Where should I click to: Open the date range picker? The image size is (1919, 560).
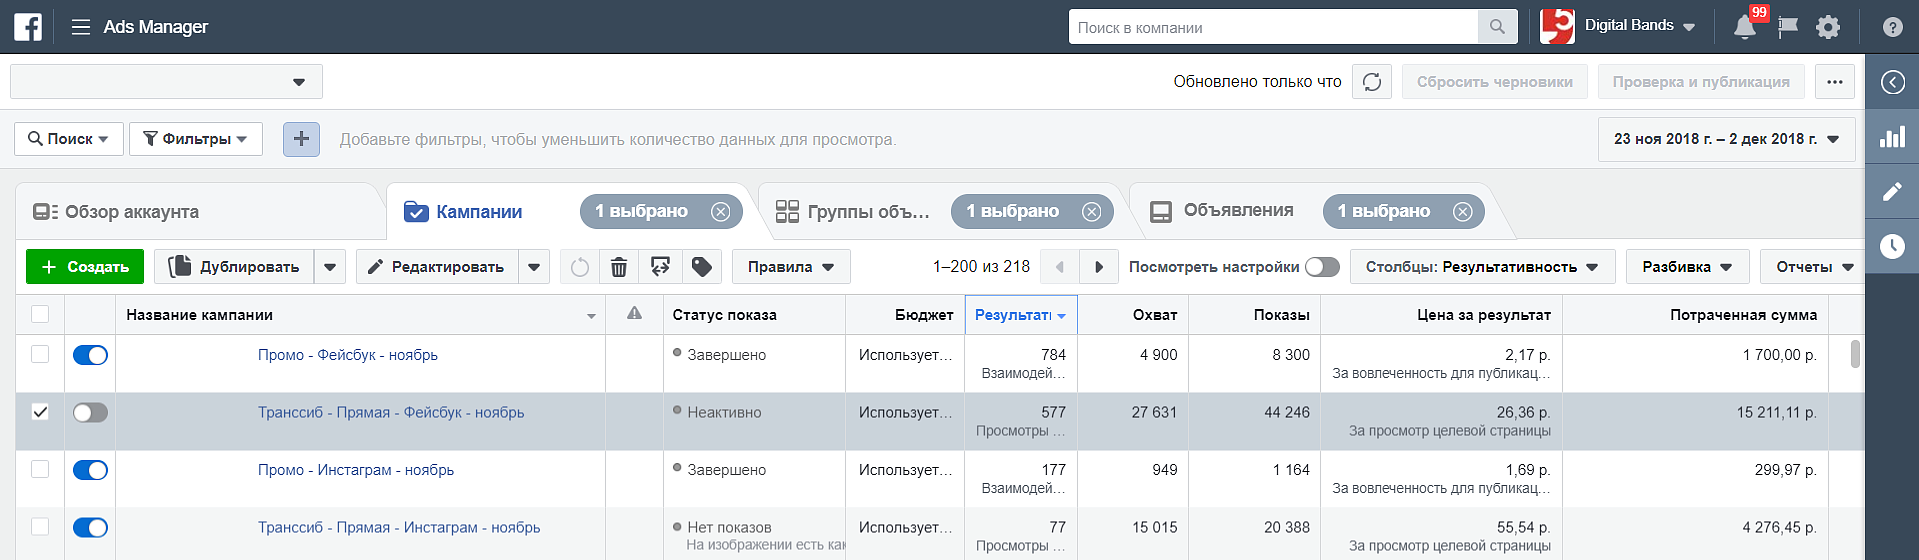1726,139
